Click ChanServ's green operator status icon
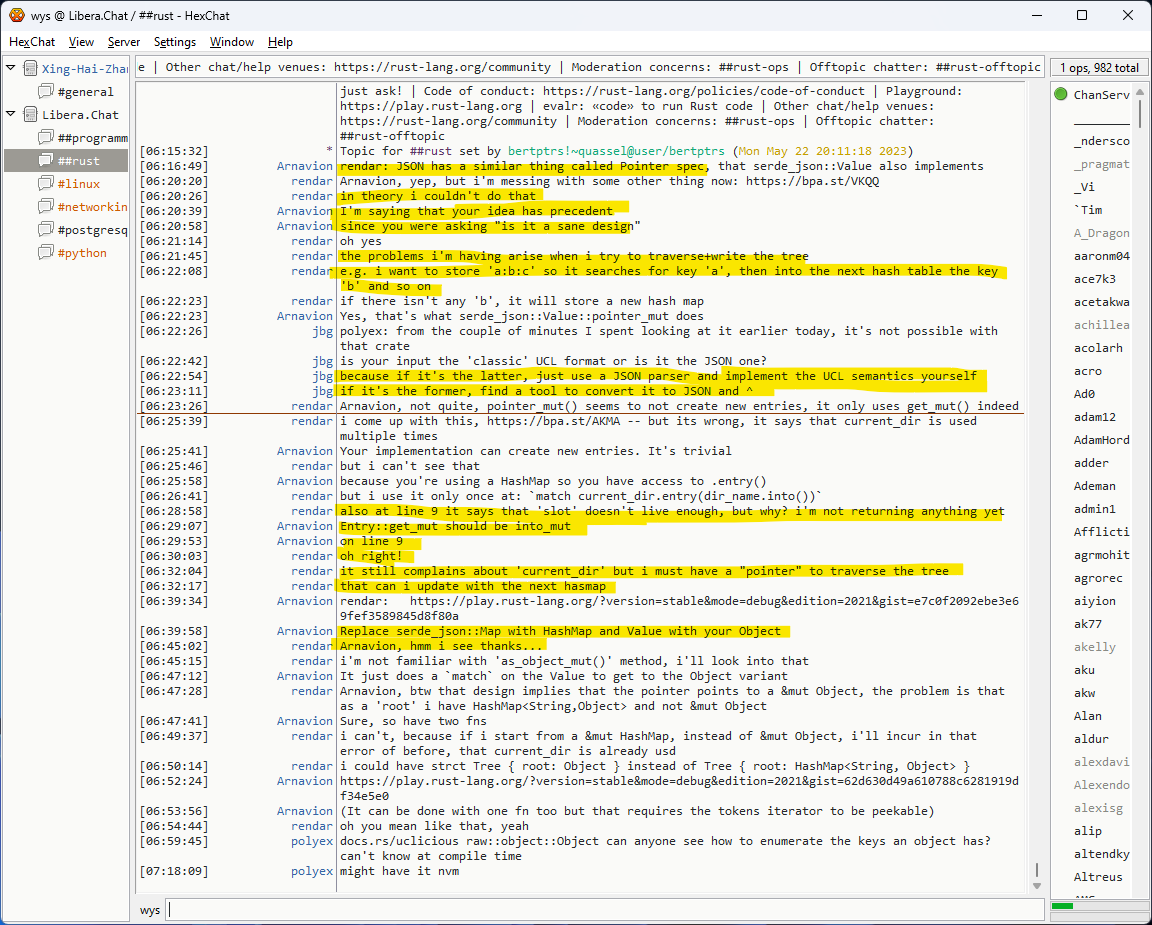 (x=1061, y=95)
